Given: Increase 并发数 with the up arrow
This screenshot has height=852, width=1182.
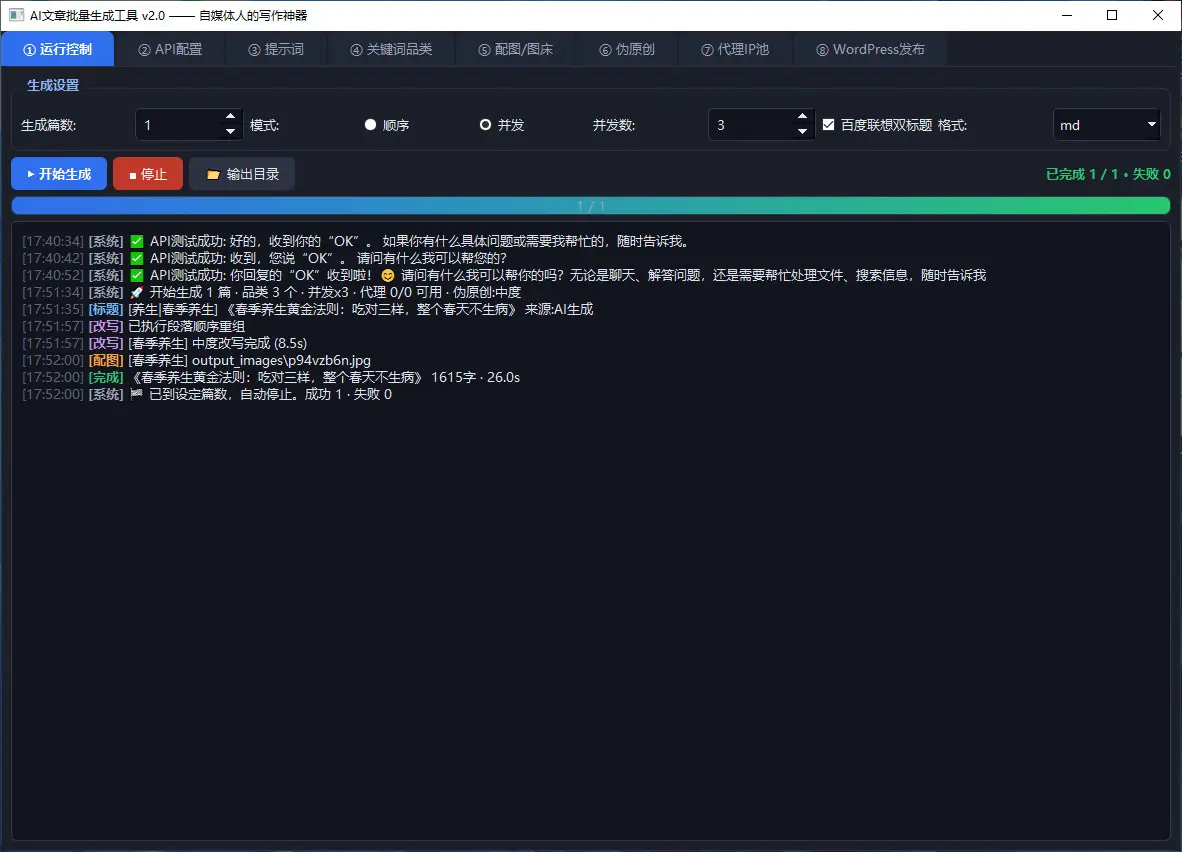Looking at the screenshot, I should coord(803,117).
